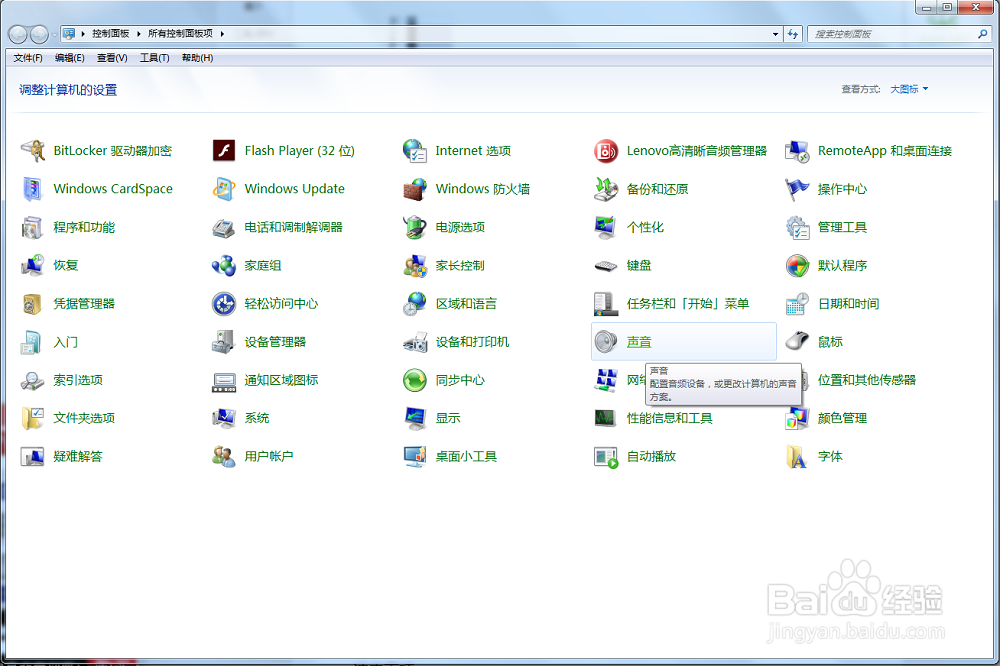The image size is (1000, 666).
Task: Click the Back navigation button
Action: click(x=18, y=34)
